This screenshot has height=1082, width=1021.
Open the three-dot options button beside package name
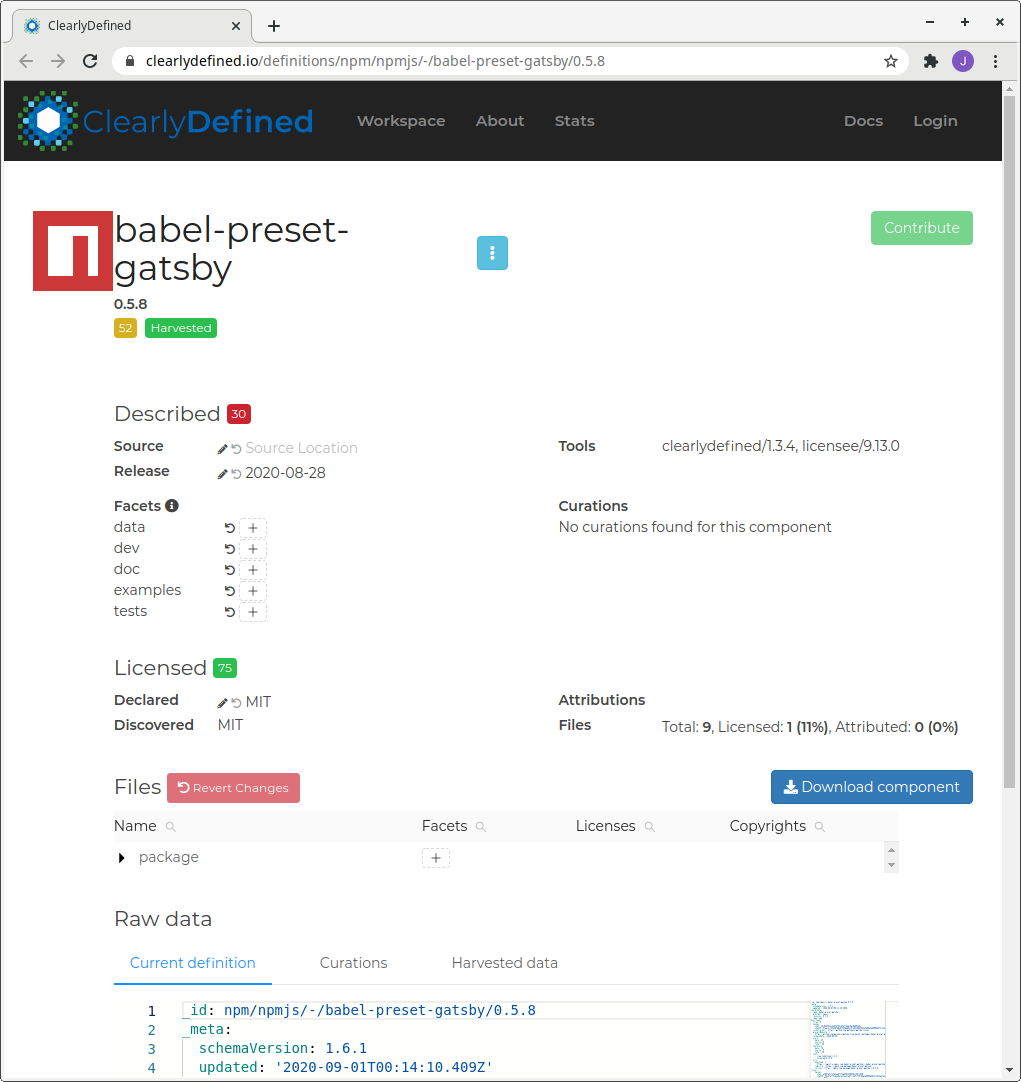coord(492,253)
